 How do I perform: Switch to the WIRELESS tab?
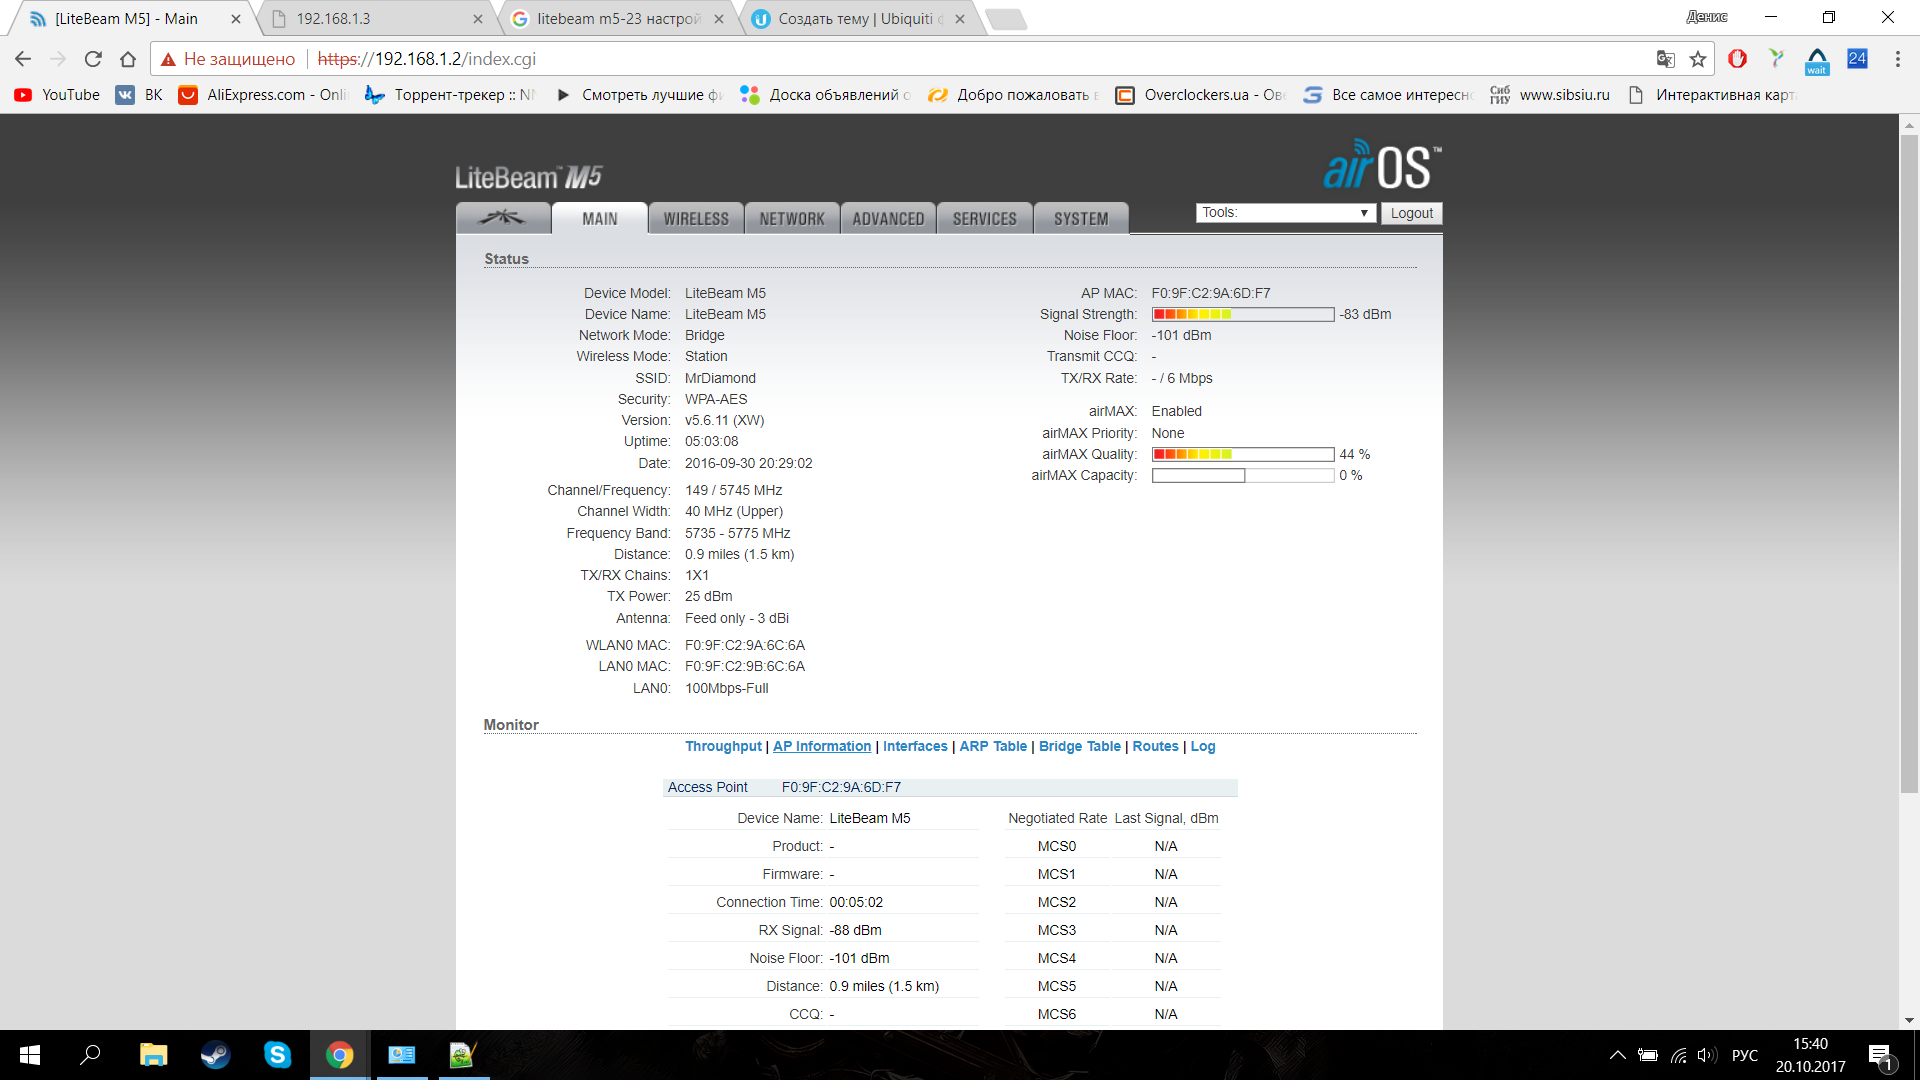click(696, 218)
